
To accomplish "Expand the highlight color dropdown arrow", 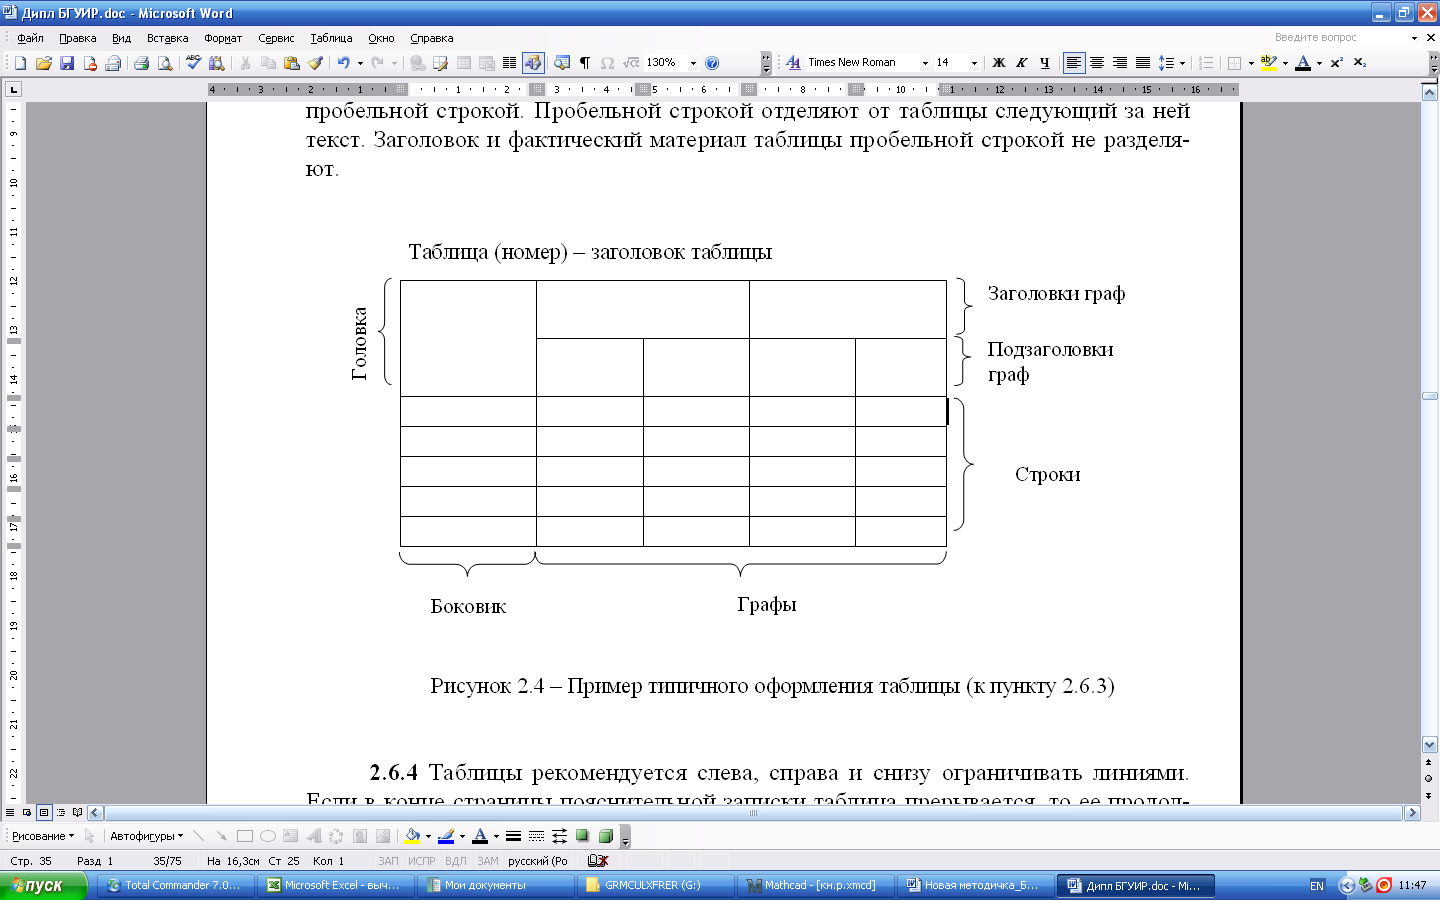I will 1285,63.
